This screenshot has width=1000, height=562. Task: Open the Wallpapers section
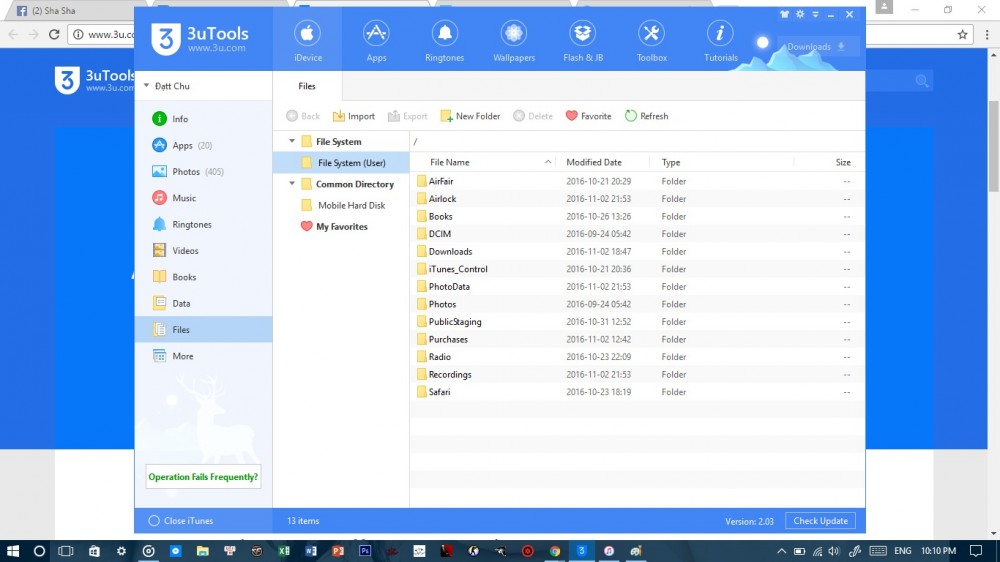click(x=513, y=40)
